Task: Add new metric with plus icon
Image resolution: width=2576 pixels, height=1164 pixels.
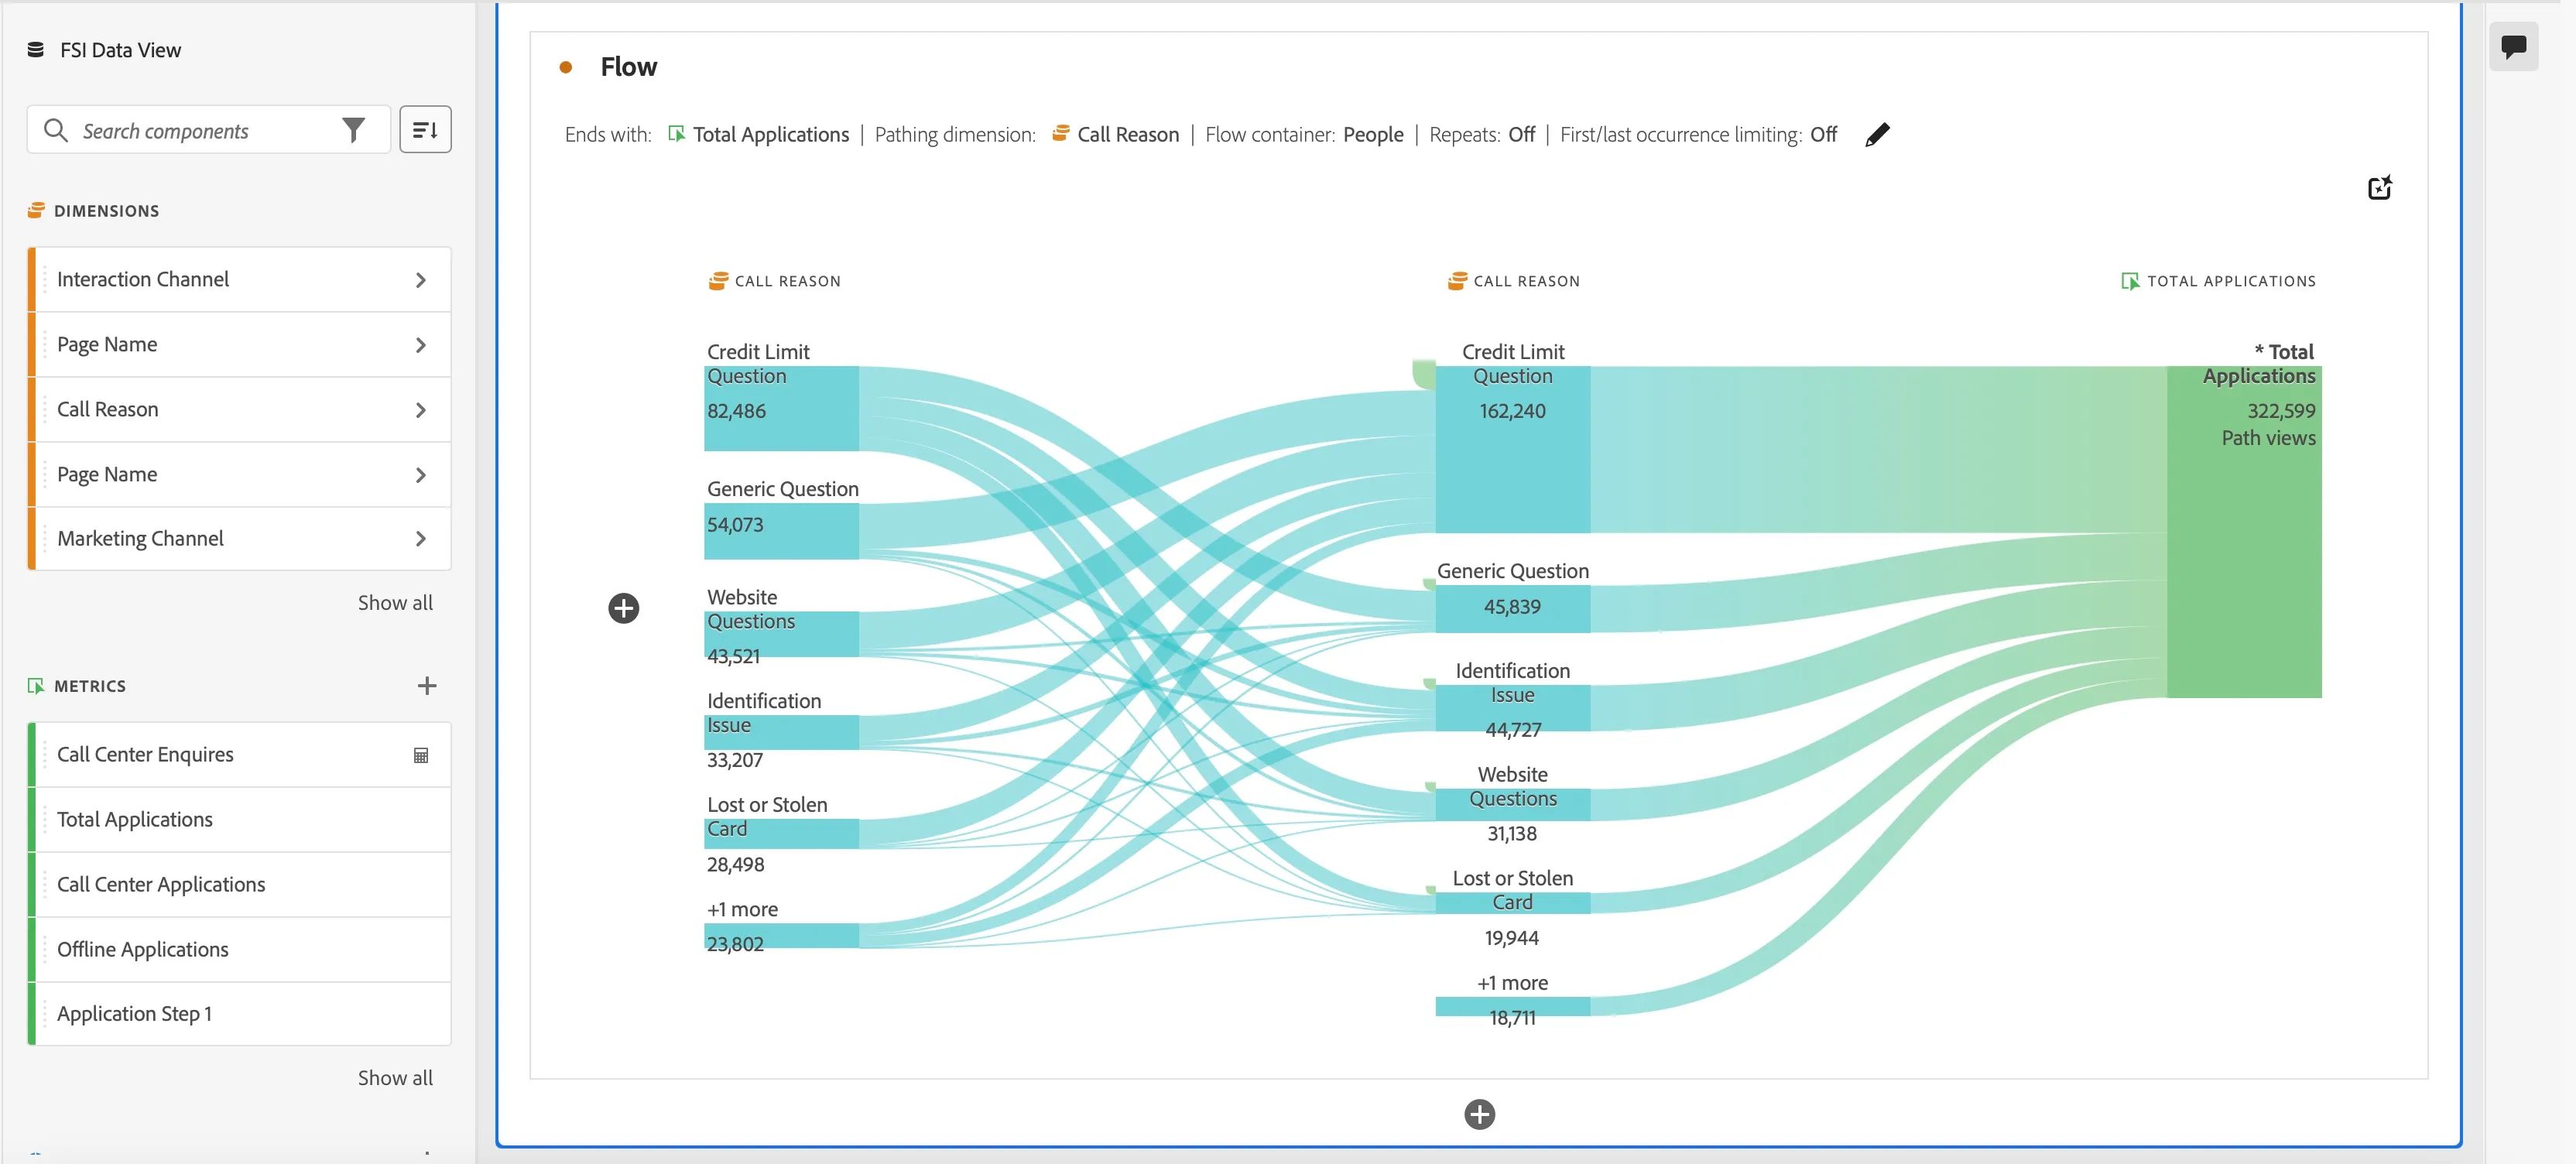Action: (427, 686)
